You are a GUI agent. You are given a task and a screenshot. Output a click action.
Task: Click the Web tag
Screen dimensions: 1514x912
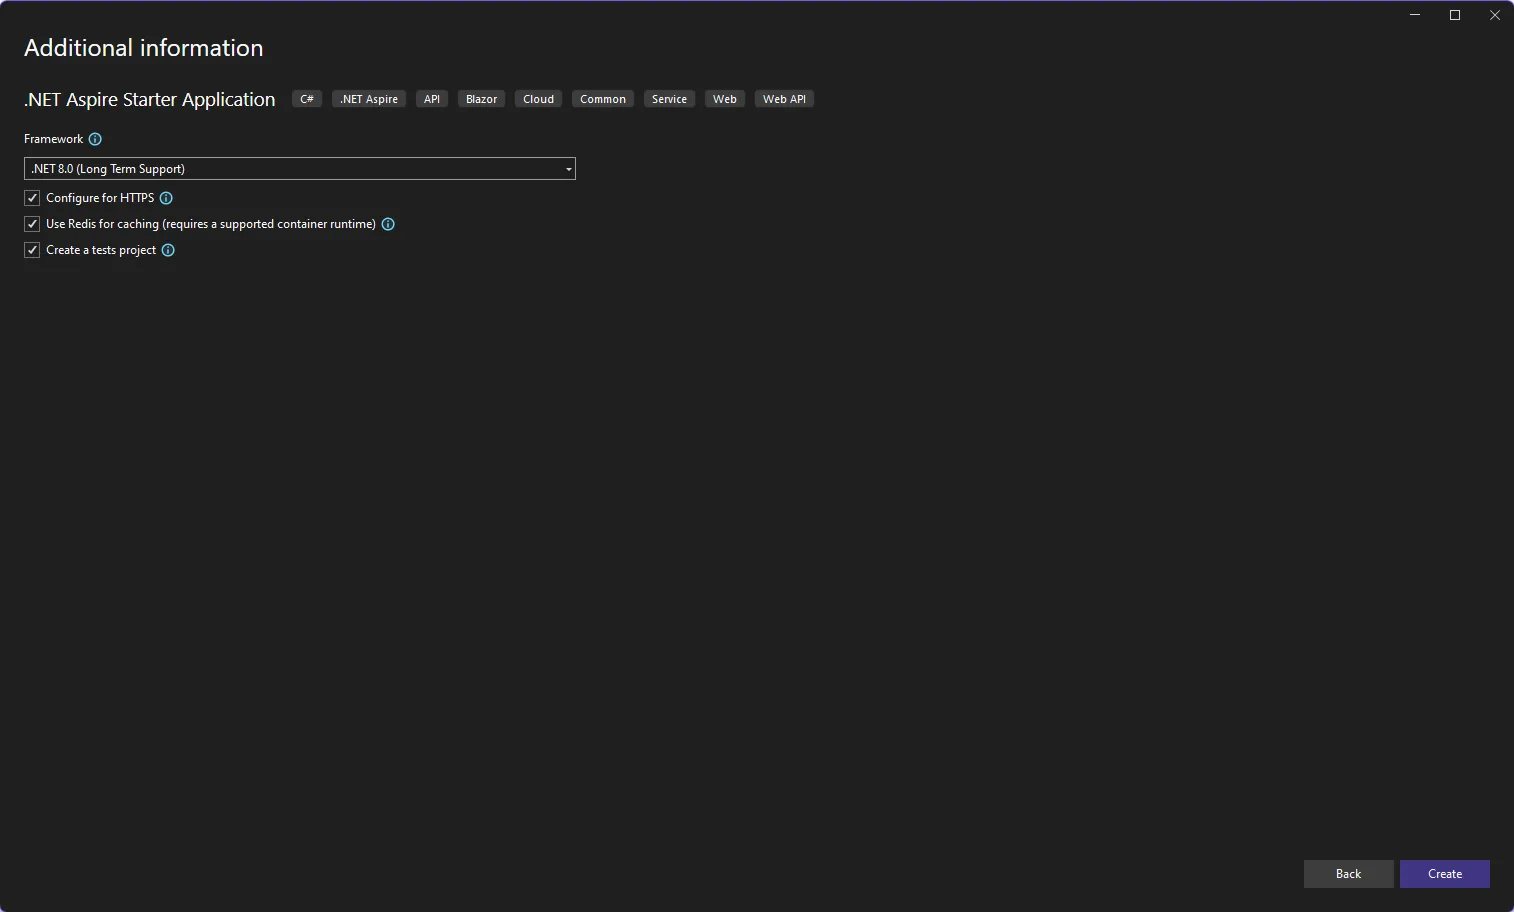pyautogui.click(x=725, y=99)
